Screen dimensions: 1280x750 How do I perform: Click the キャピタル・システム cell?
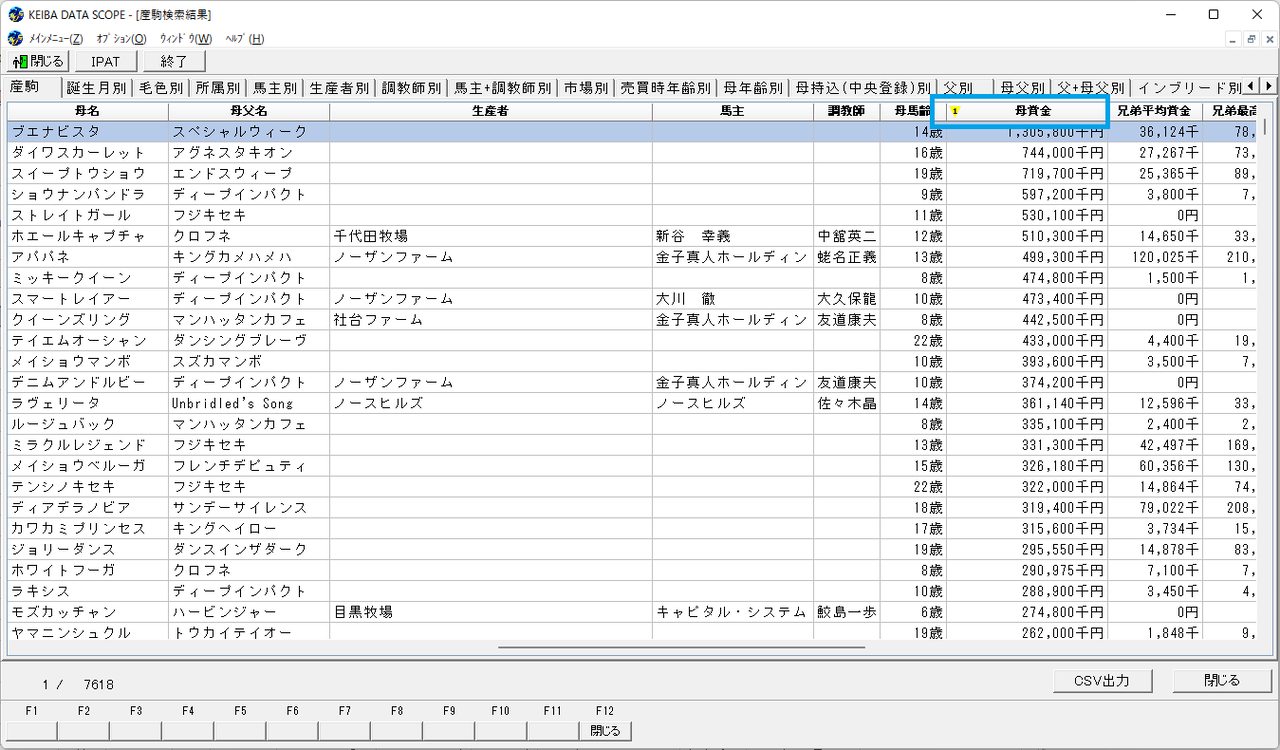tap(733, 612)
